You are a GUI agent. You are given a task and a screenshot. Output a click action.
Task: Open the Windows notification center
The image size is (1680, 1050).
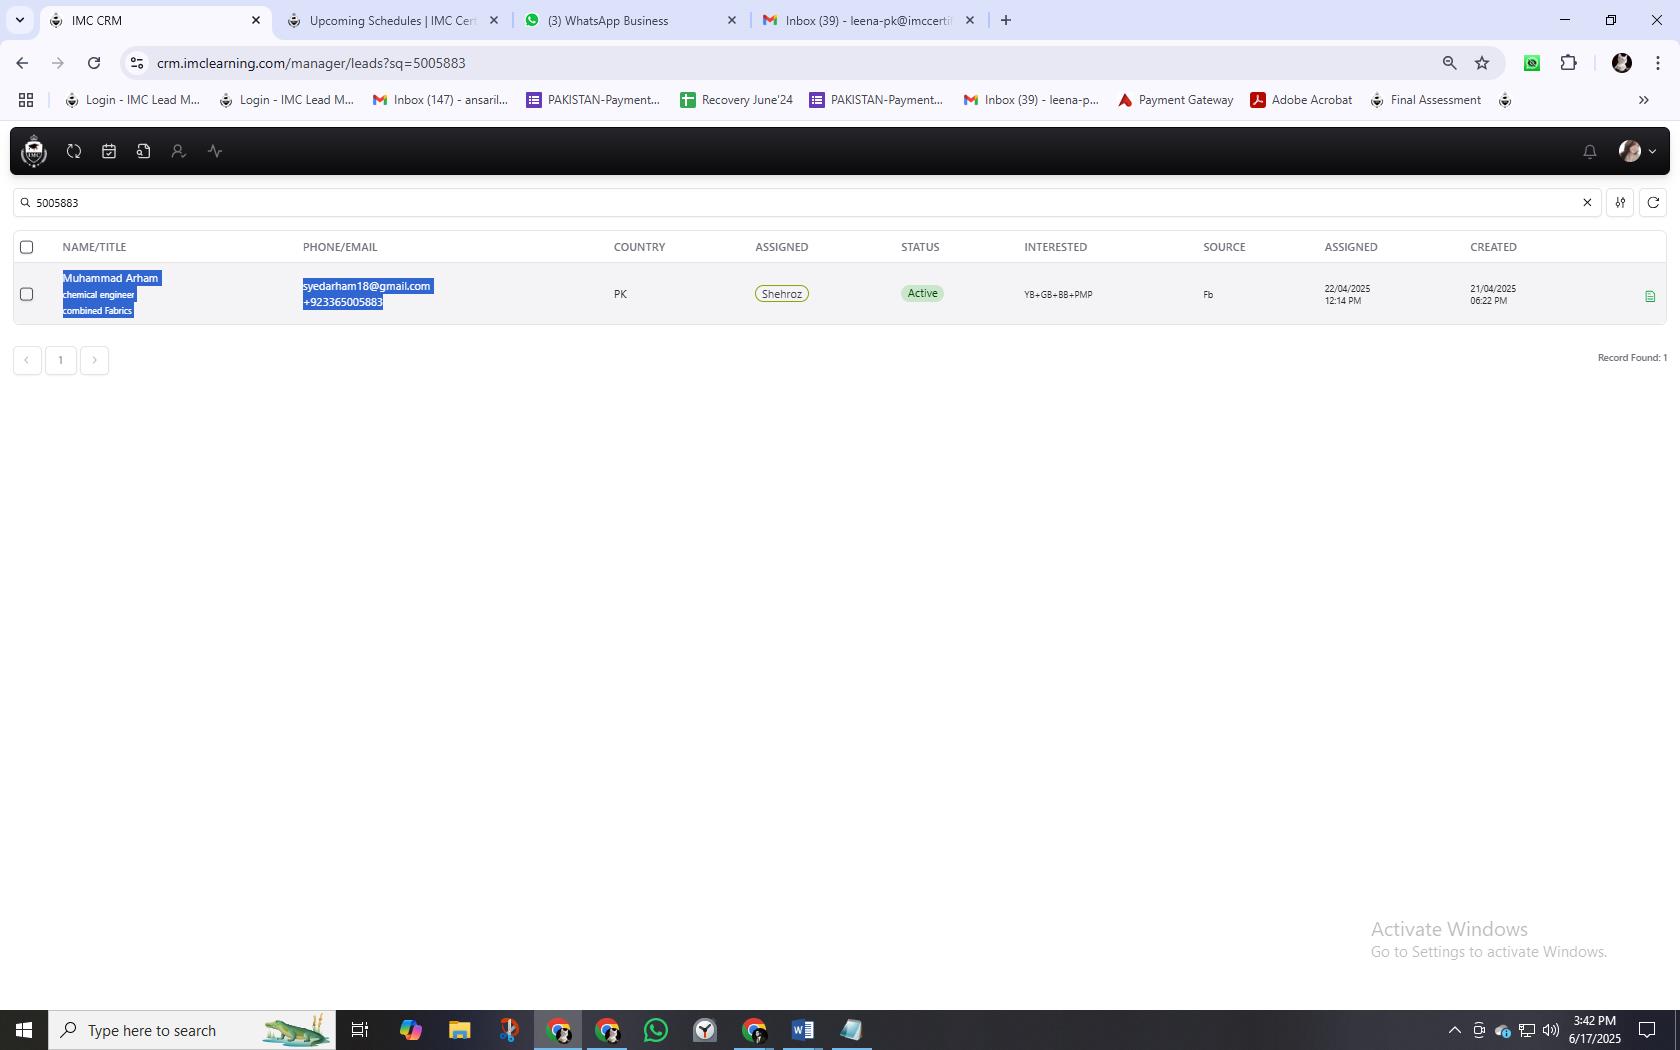[x=1647, y=1030]
